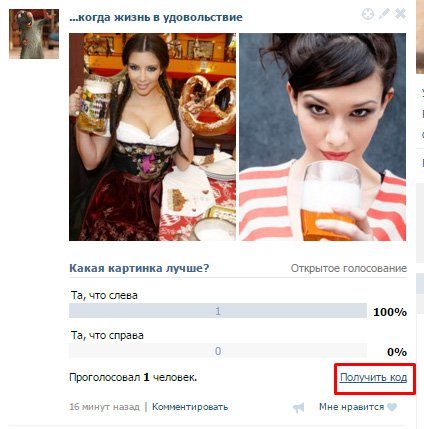Edit the post with the pencil icon
Viewport: 424px width, 429px height.
pos(384,14)
